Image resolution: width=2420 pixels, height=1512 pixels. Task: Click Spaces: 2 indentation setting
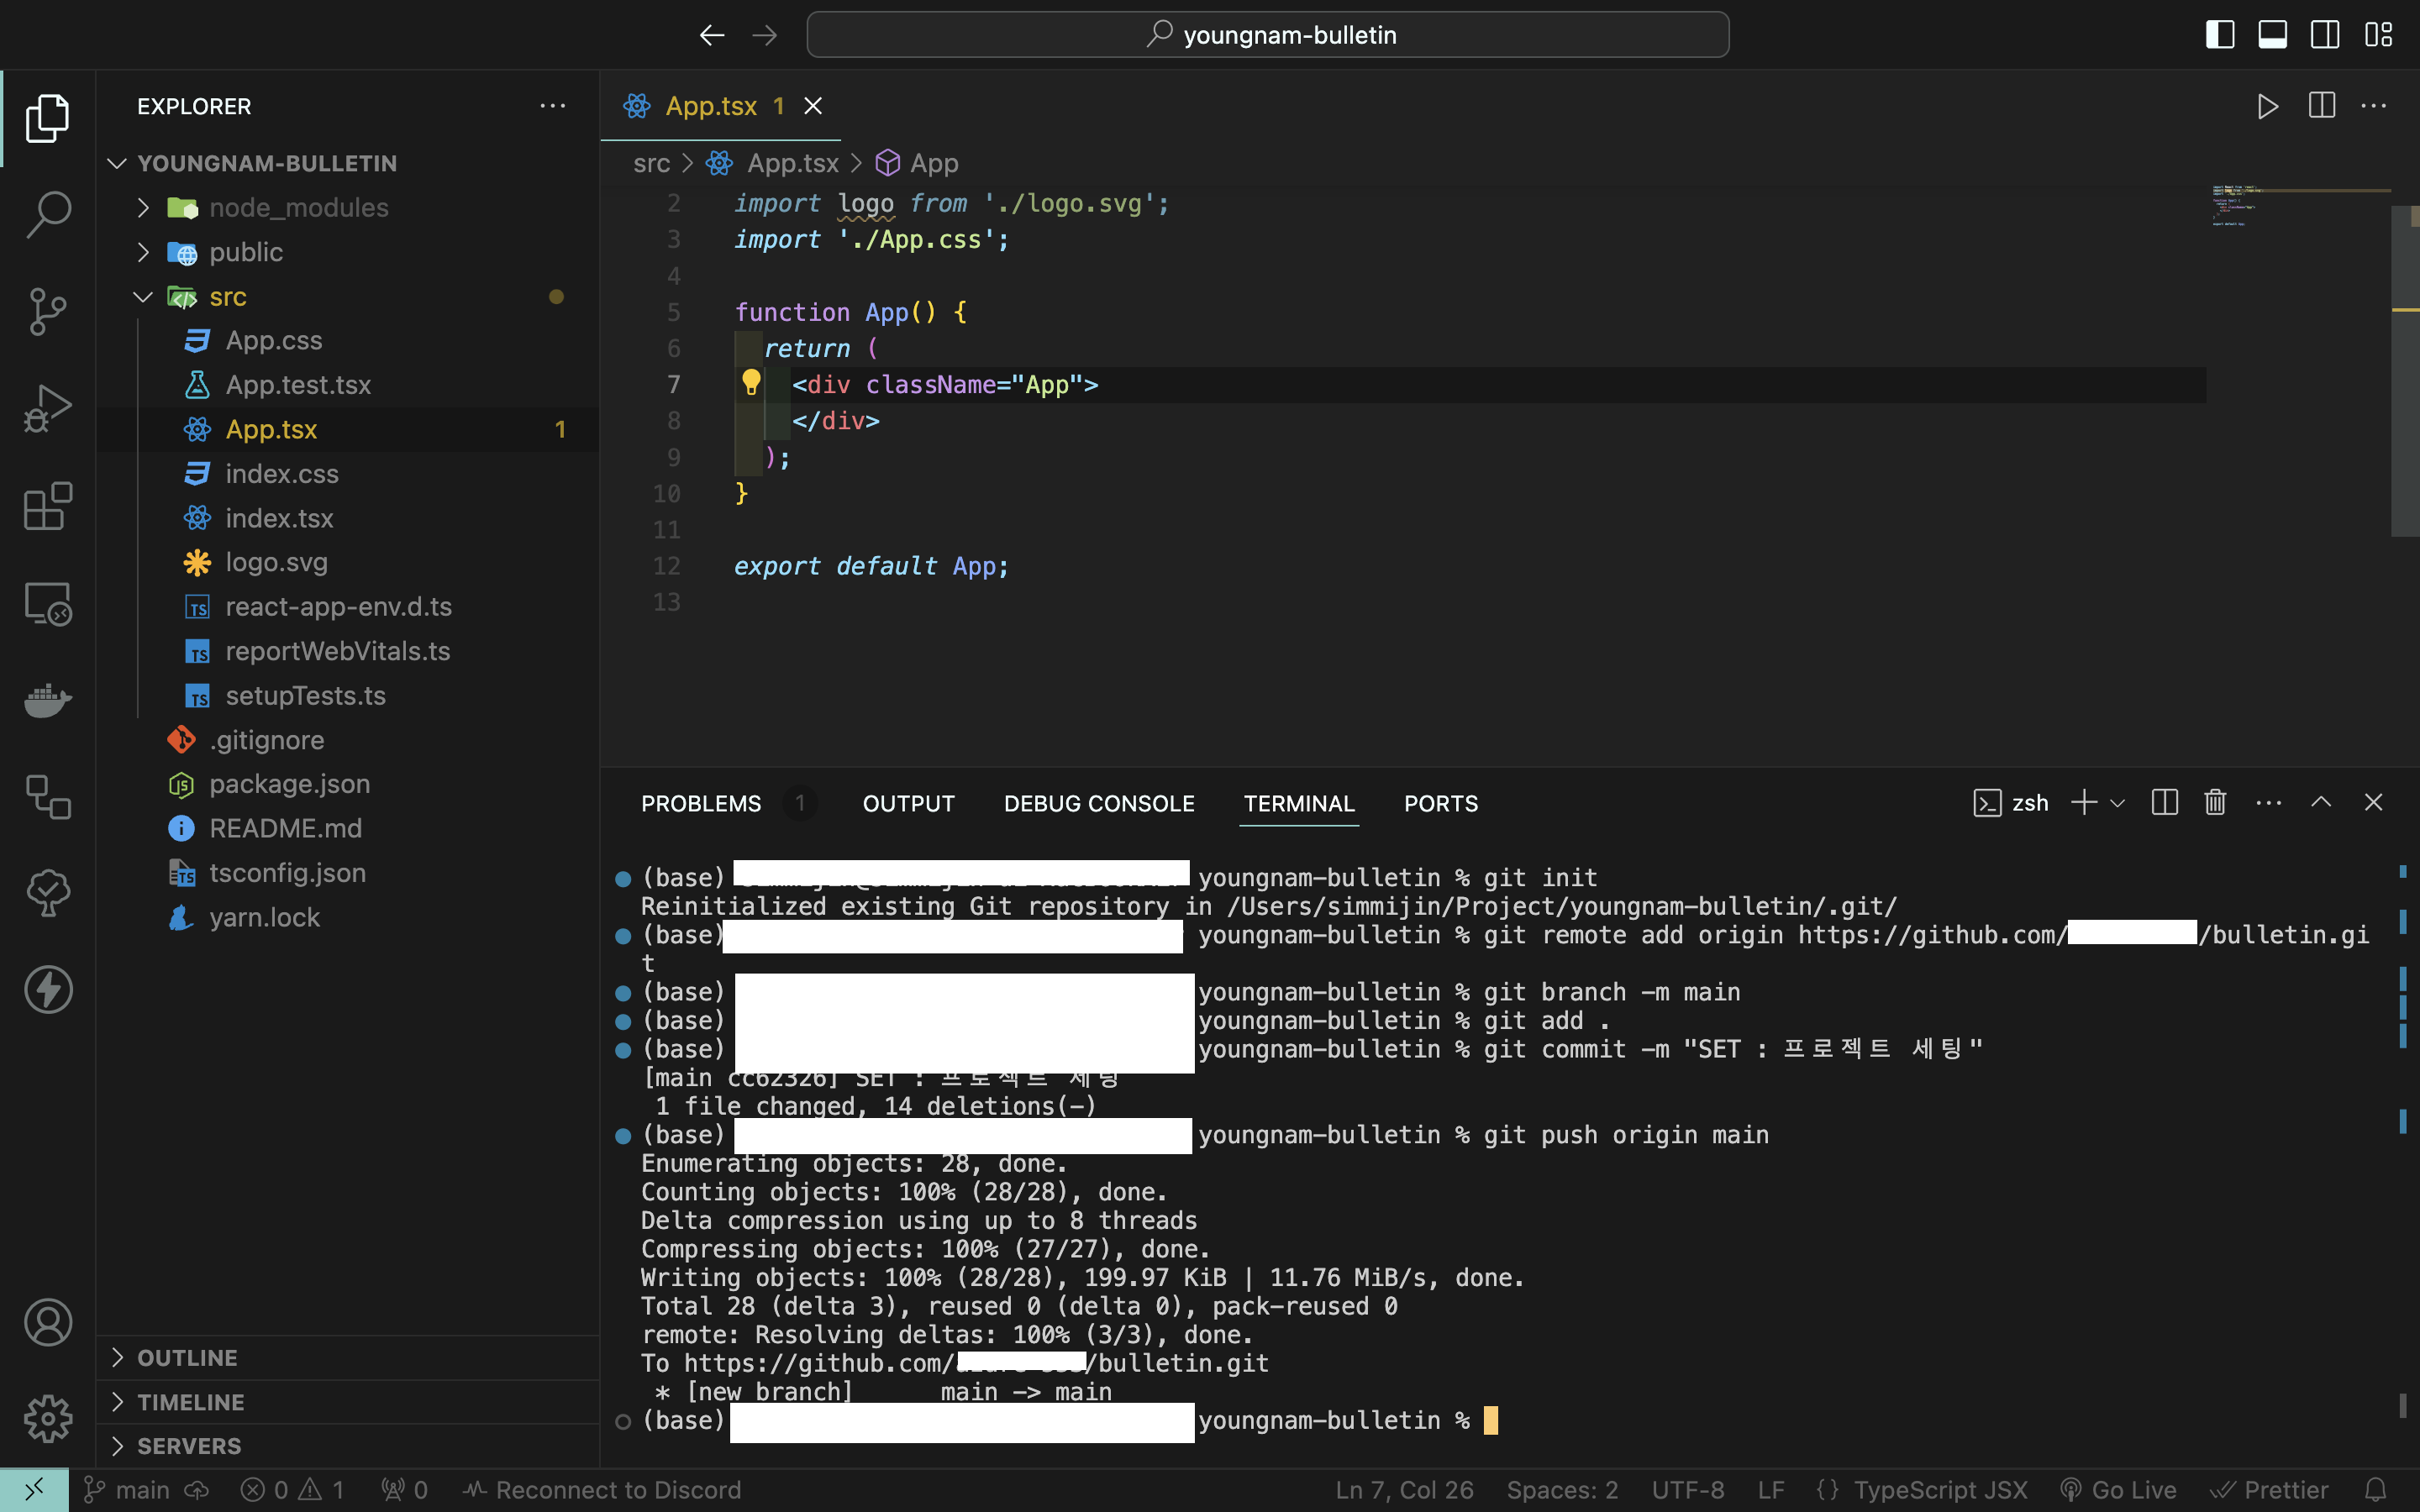[x=1562, y=1490]
